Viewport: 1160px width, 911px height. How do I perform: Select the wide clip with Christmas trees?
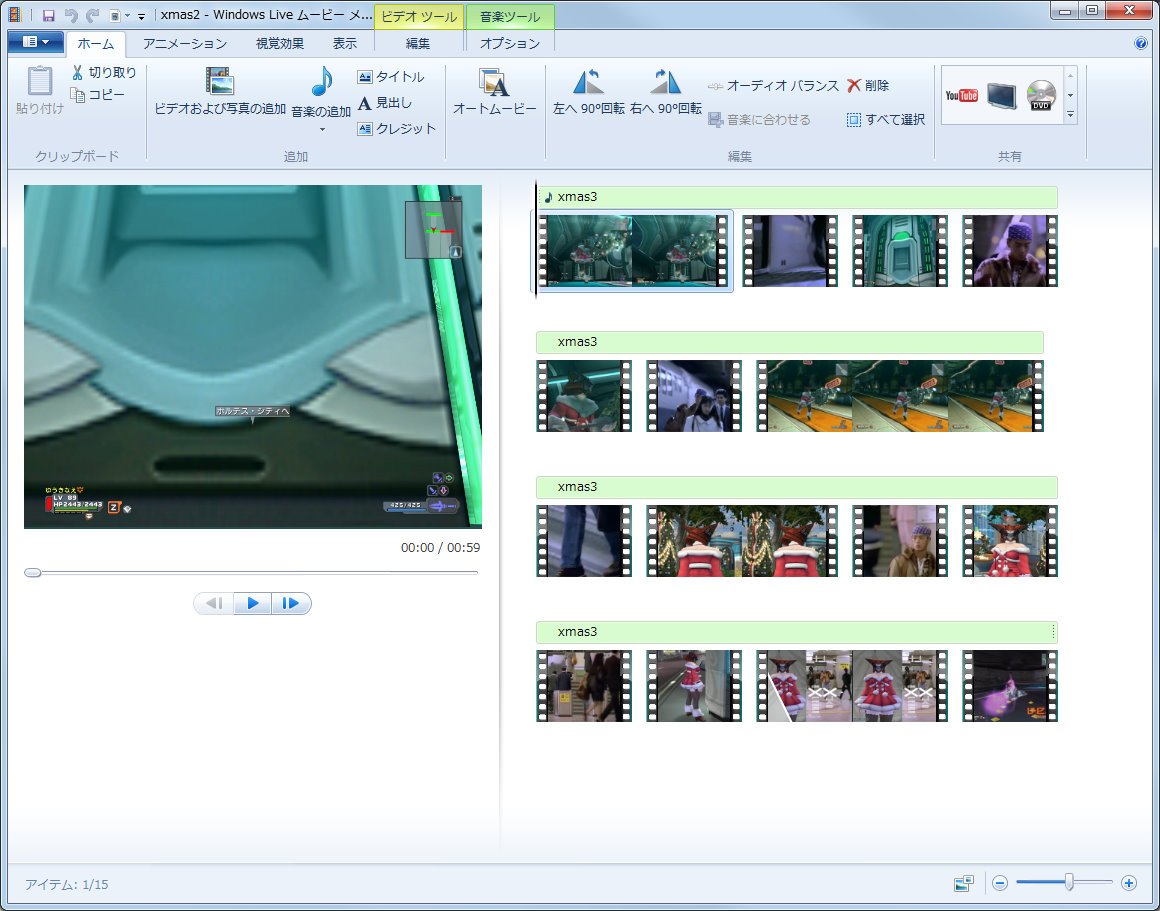coord(742,541)
